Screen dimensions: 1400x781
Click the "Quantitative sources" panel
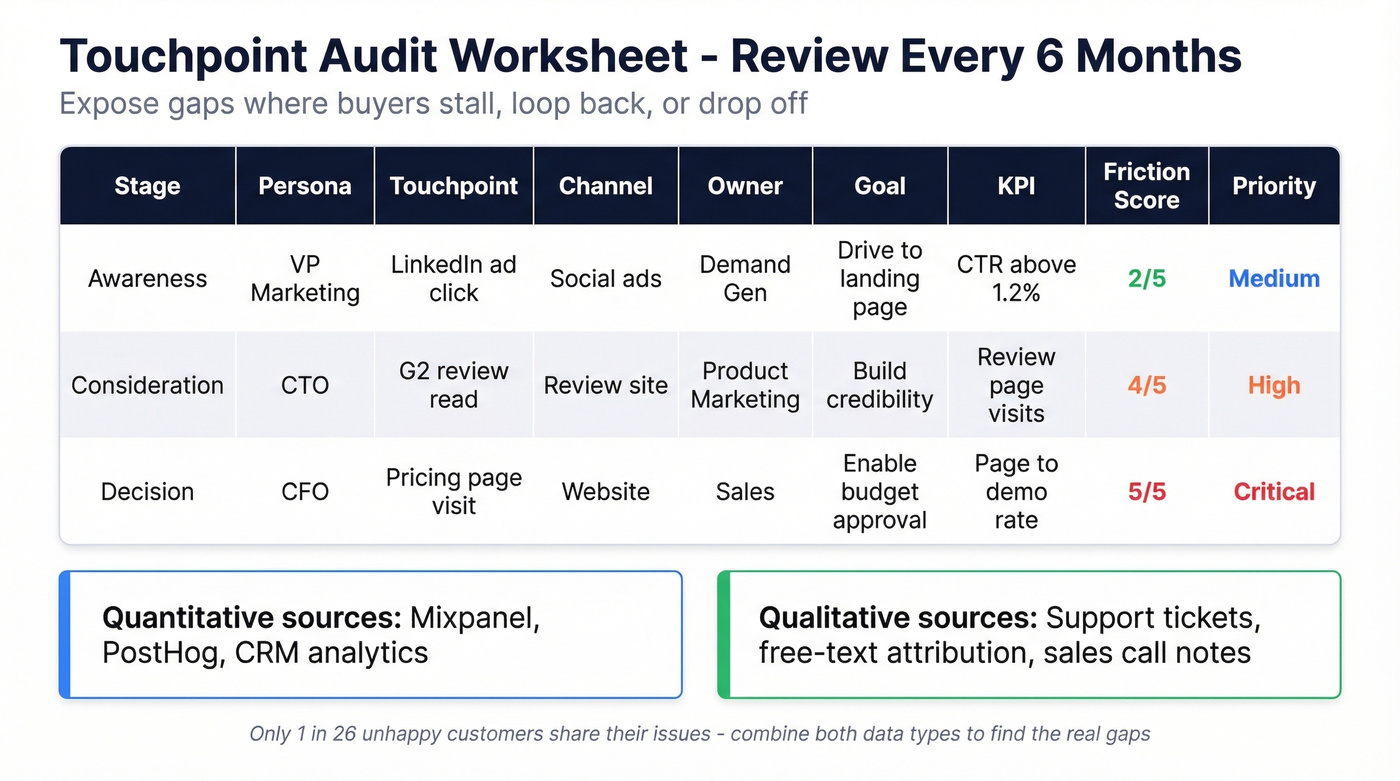(x=370, y=634)
